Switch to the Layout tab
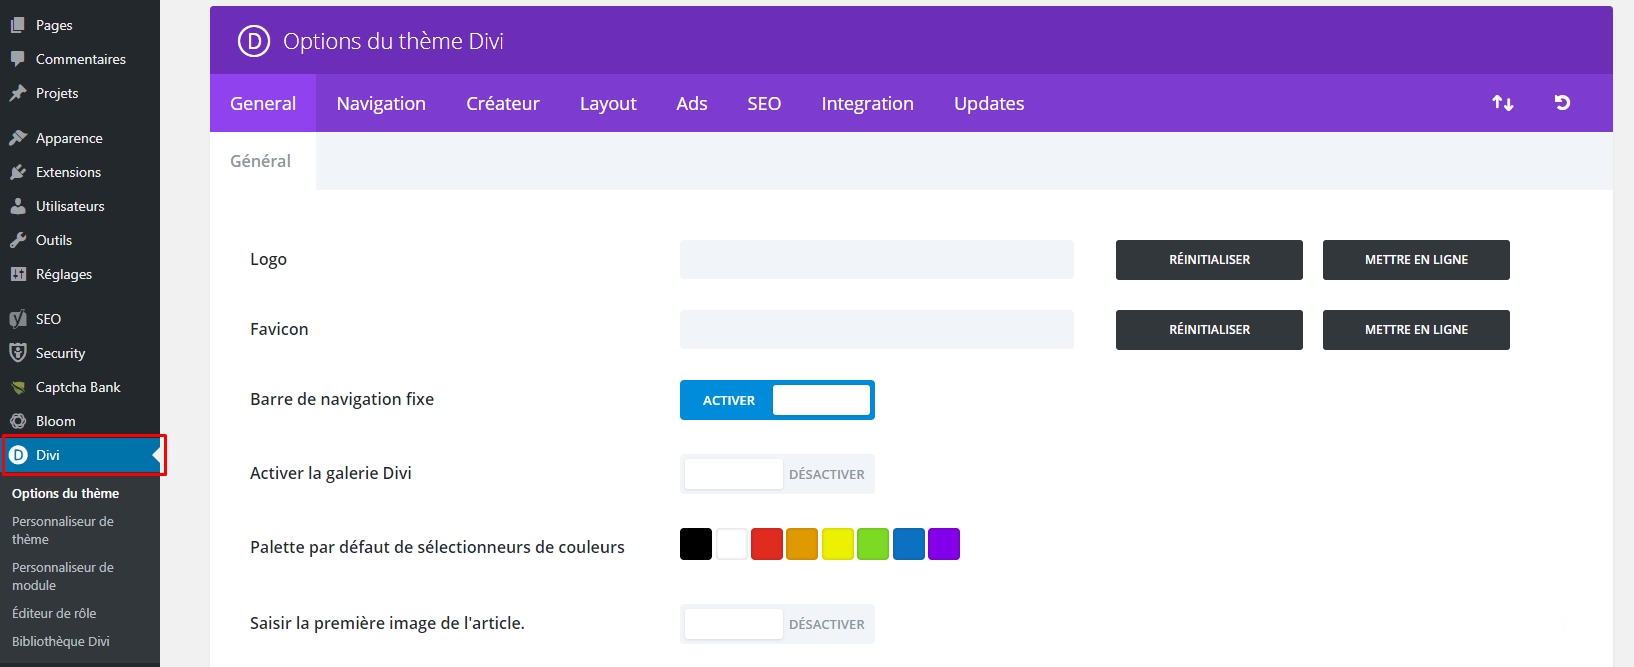The width and height of the screenshot is (1634, 667). [608, 103]
